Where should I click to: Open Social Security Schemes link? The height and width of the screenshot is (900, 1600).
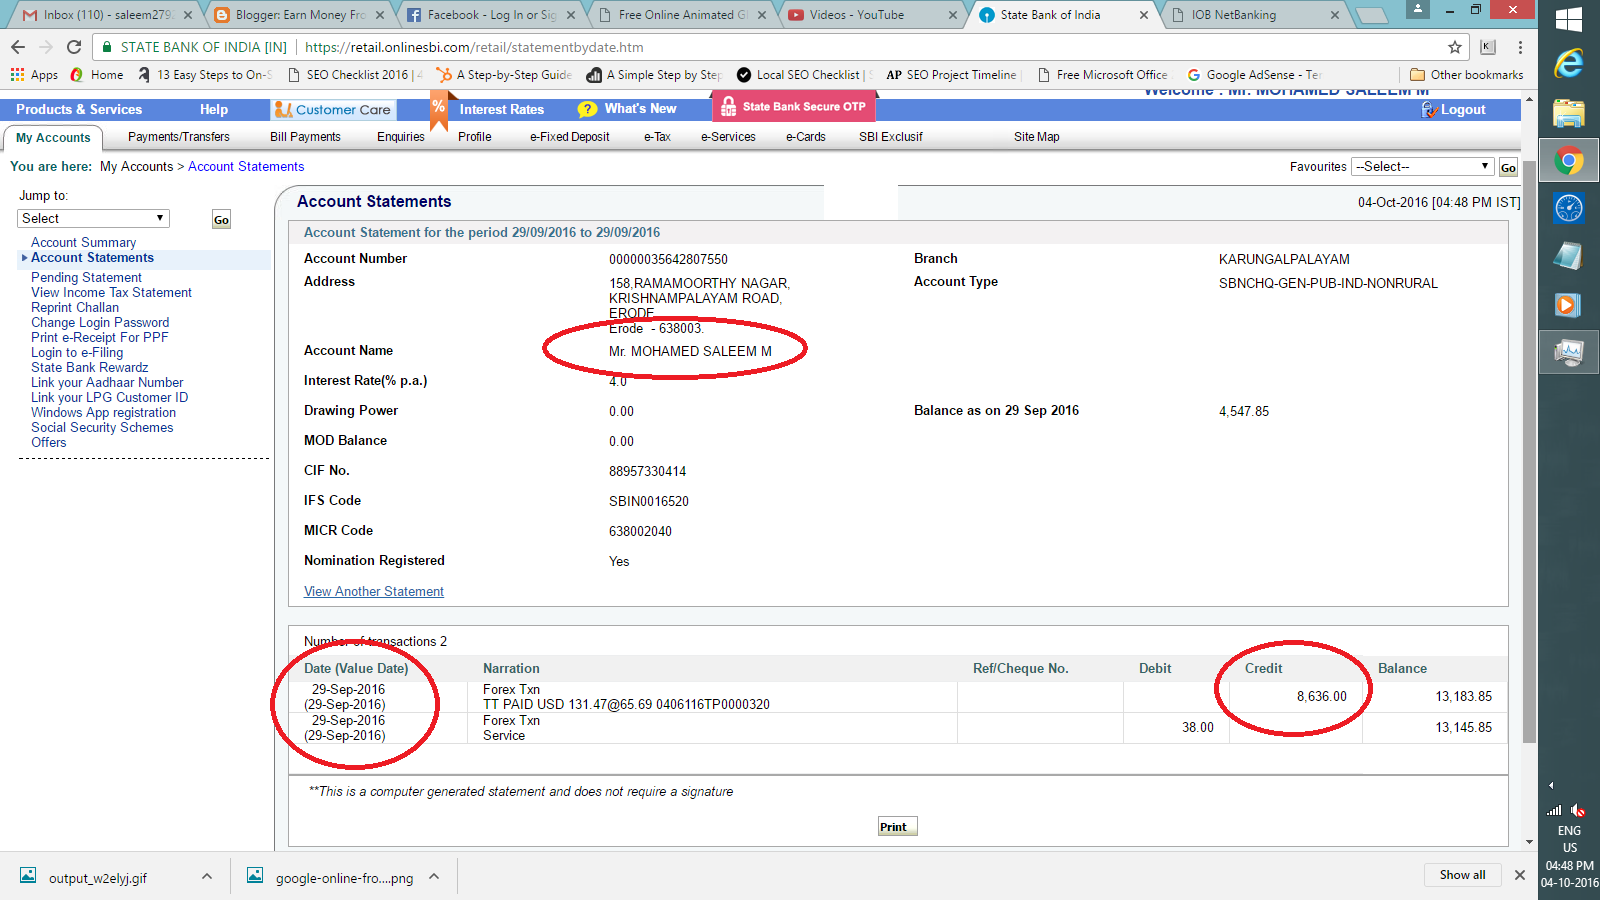(102, 428)
